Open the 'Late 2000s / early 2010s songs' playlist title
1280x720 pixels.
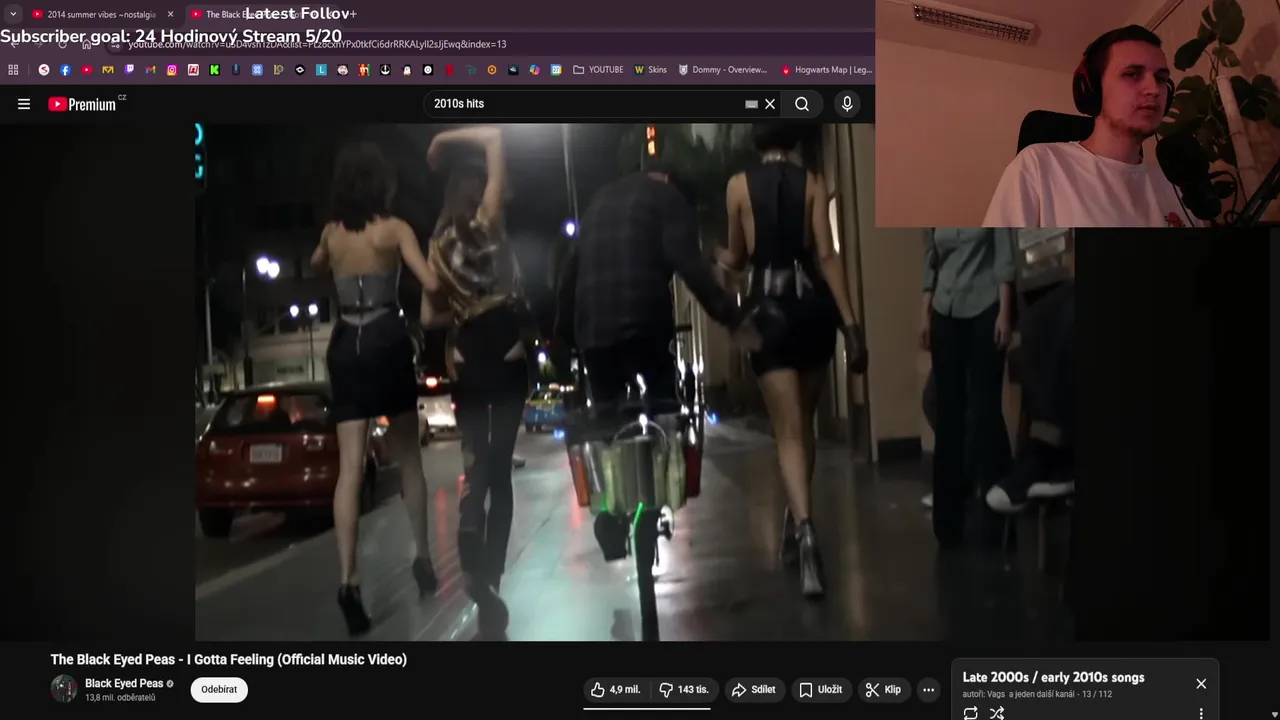point(1053,677)
